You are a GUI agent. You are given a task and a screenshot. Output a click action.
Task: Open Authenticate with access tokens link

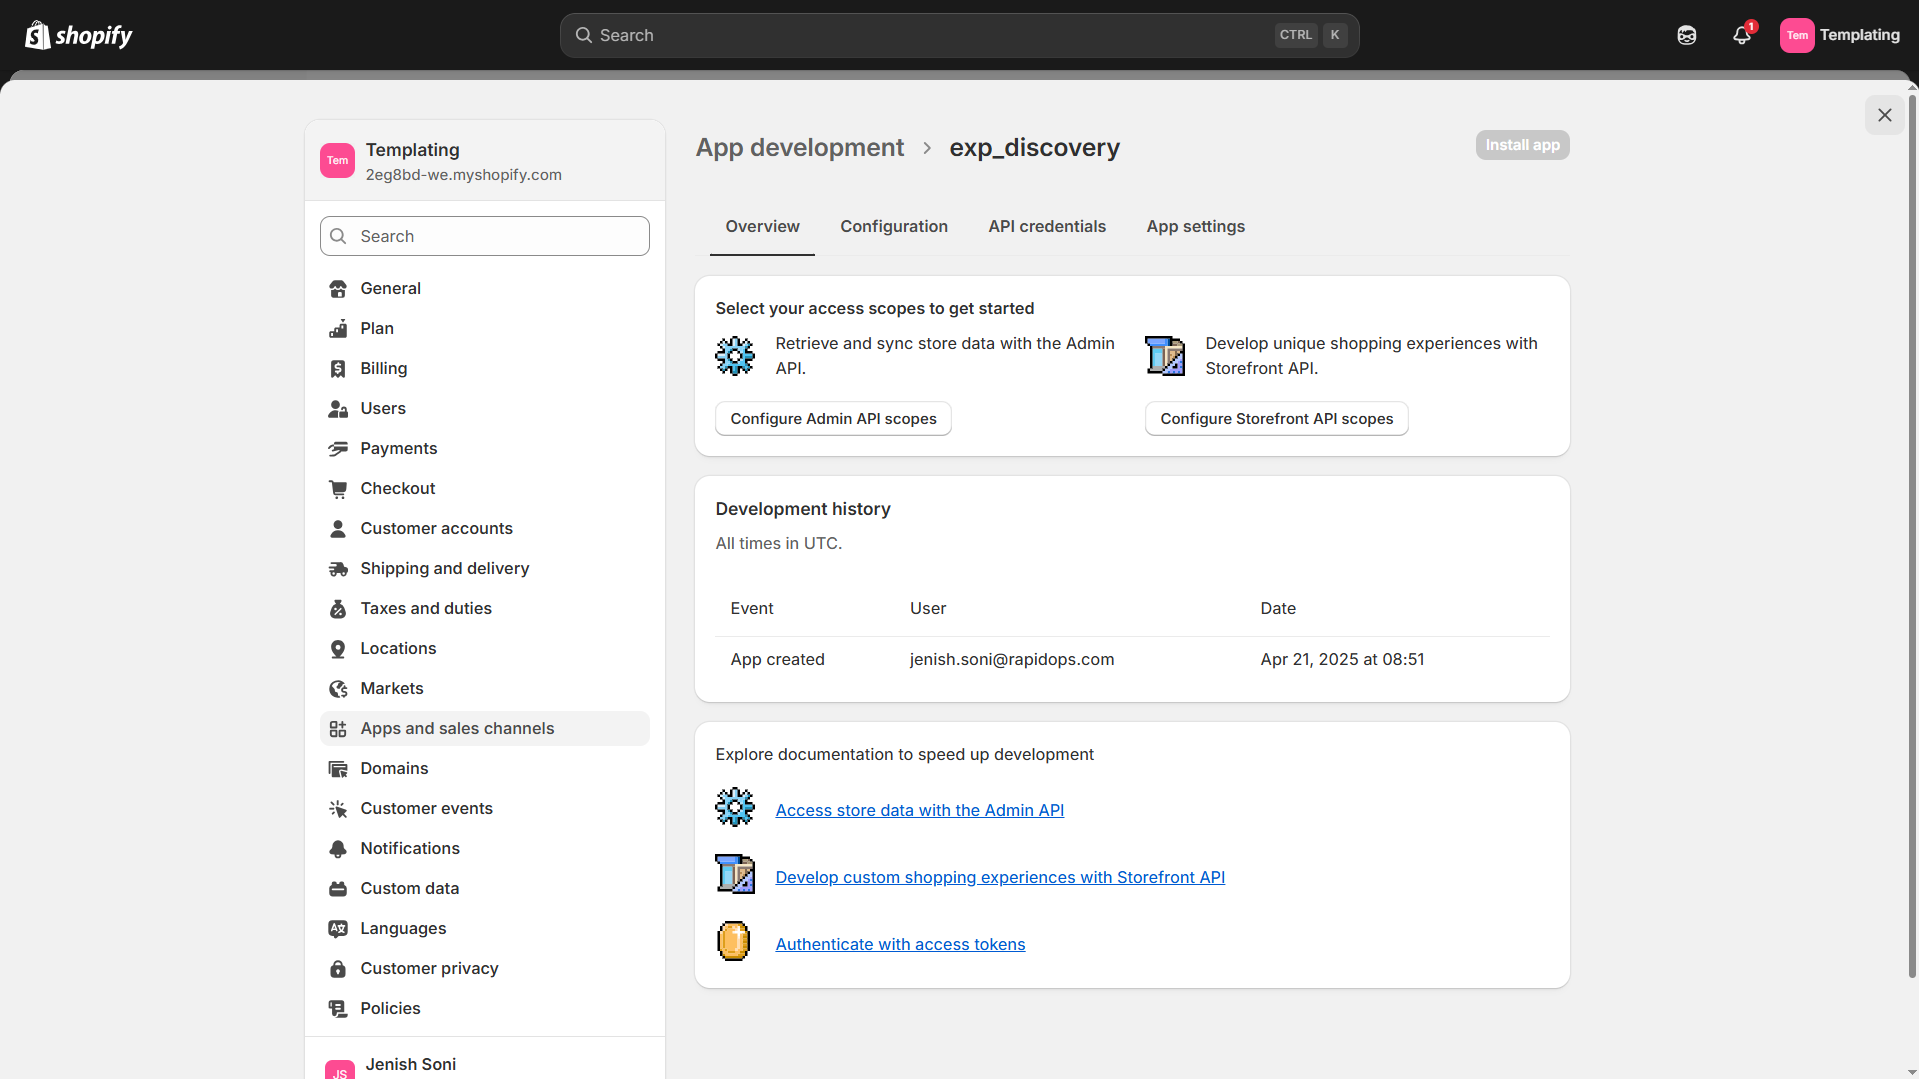click(900, 944)
